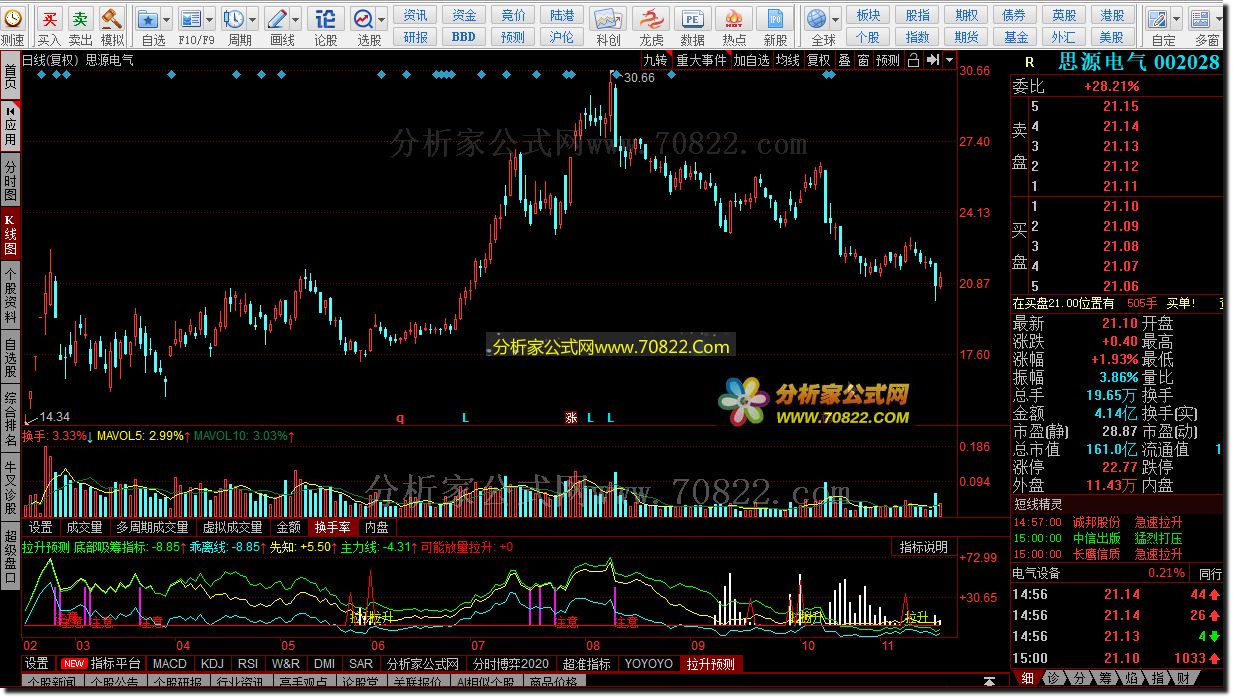
Task: Click the 买入 buy icon
Action: [49, 18]
